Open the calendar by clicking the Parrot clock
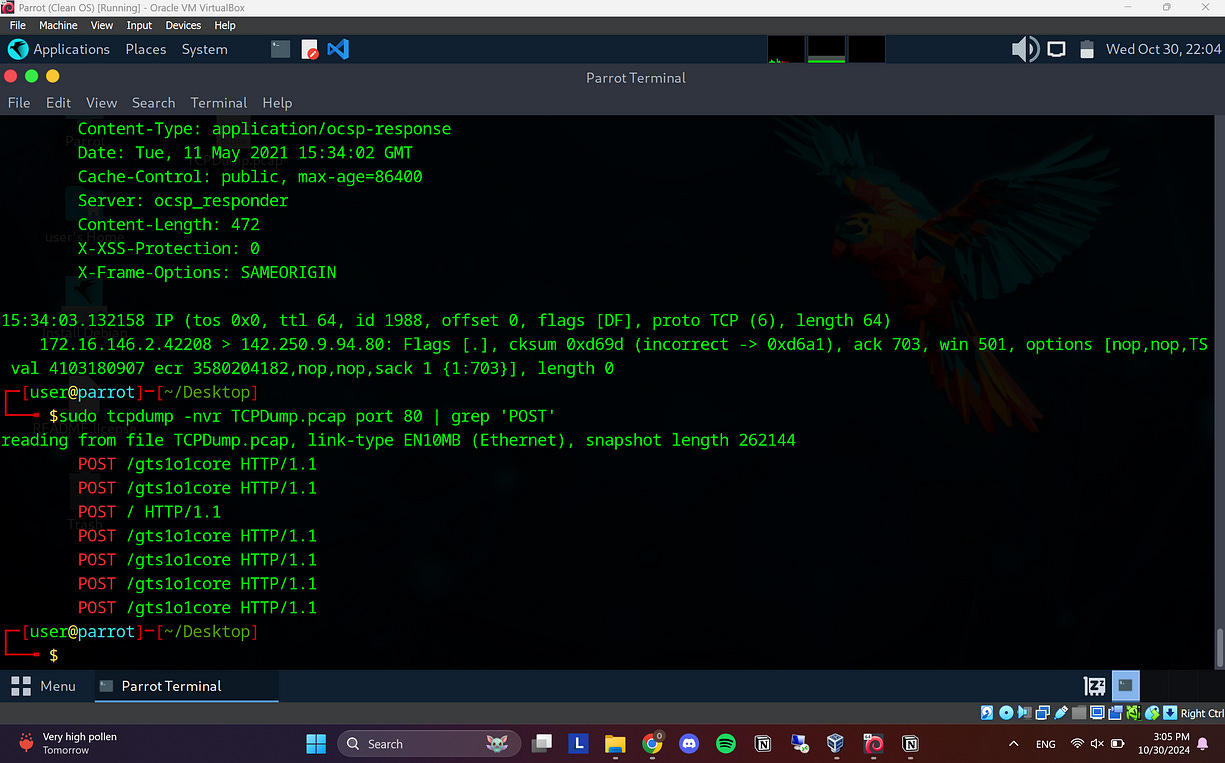Image resolution: width=1225 pixels, height=763 pixels. point(1163,48)
